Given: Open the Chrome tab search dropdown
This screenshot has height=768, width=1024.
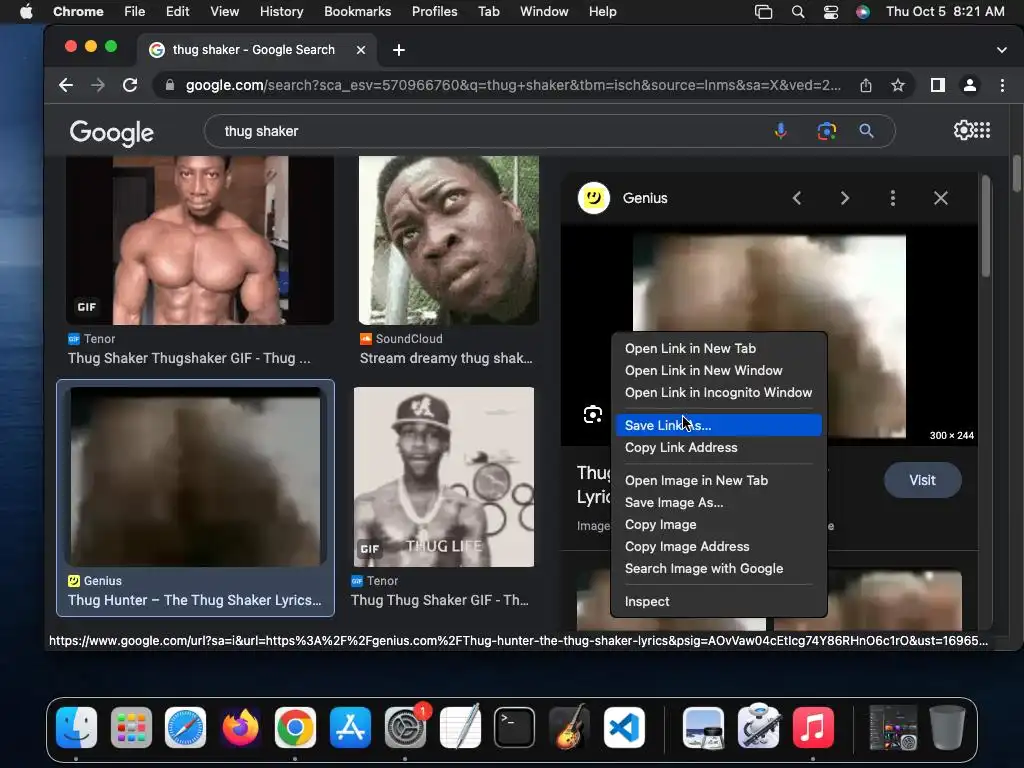Looking at the screenshot, I should point(1002,50).
